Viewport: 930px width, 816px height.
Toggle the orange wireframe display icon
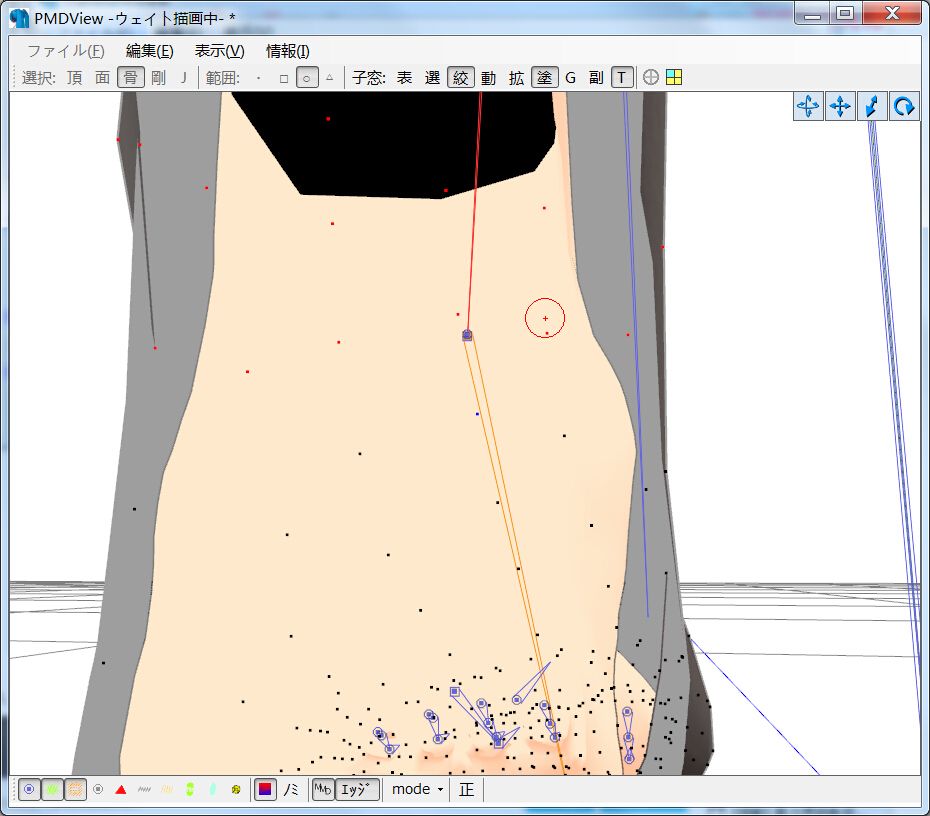(76, 789)
